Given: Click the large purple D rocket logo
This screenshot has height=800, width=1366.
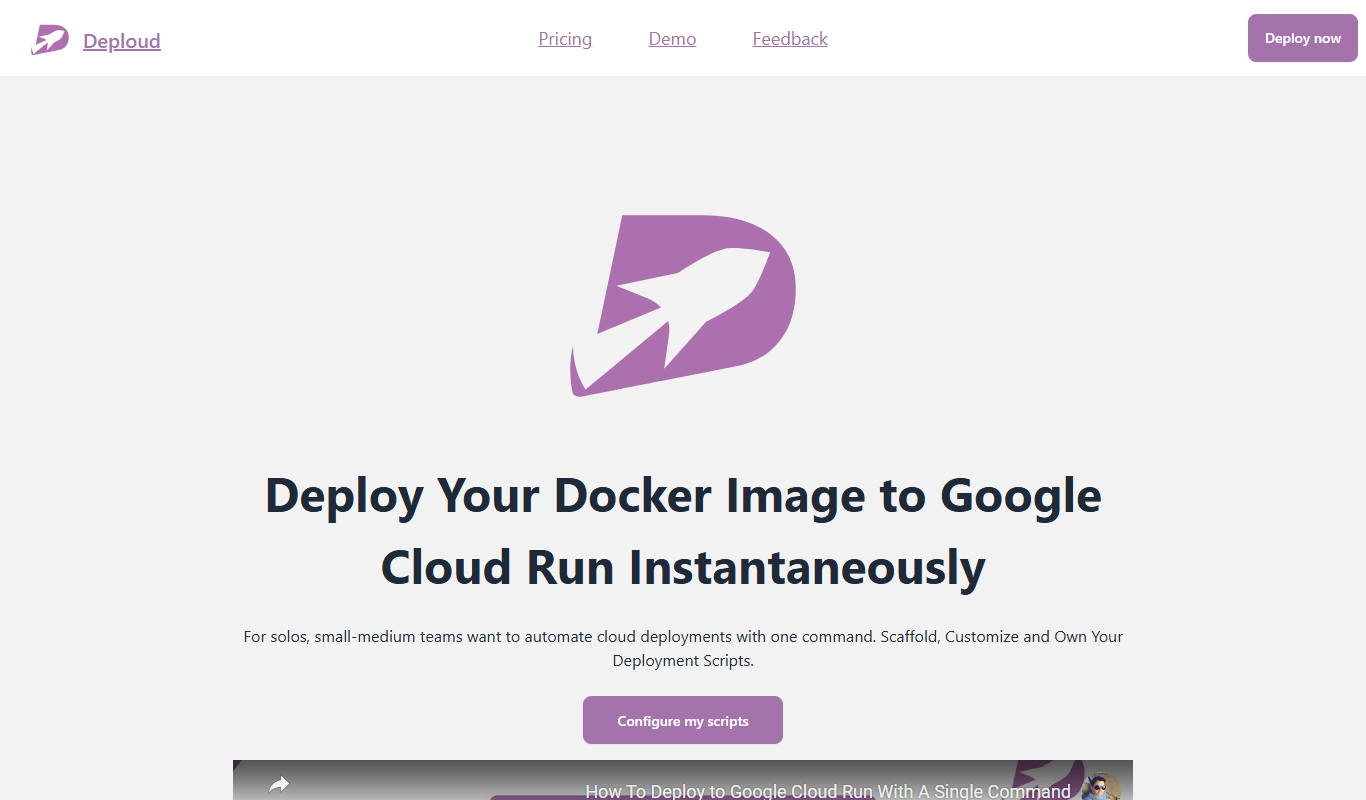Looking at the screenshot, I should (x=683, y=306).
